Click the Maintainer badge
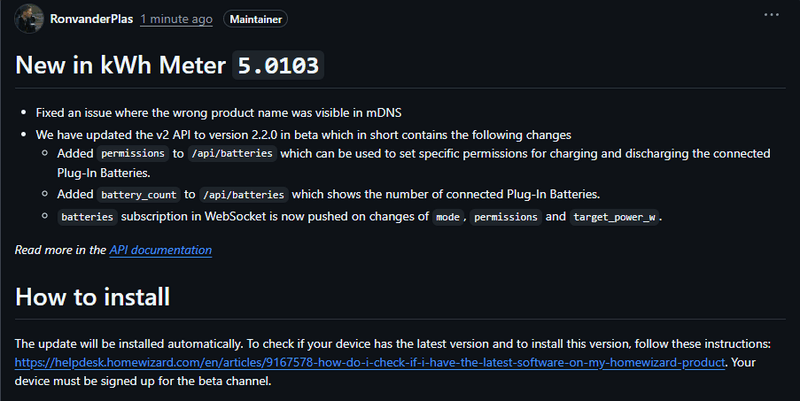Viewport: 800px width, 401px height. pyautogui.click(x=254, y=19)
